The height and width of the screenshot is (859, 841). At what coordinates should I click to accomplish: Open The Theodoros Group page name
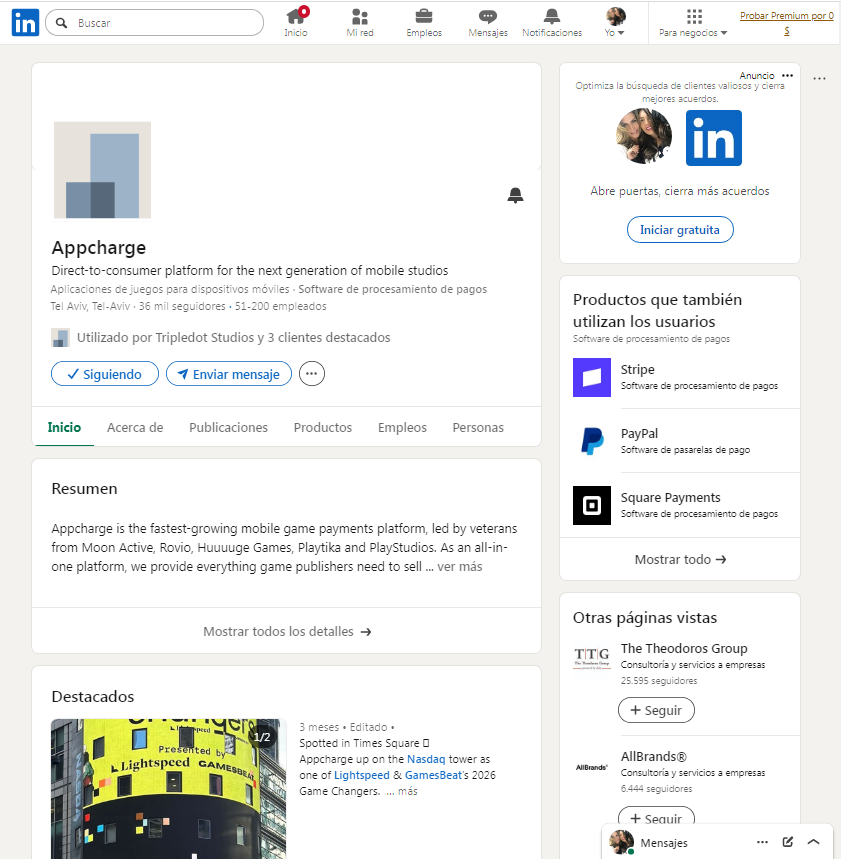[684, 649]
